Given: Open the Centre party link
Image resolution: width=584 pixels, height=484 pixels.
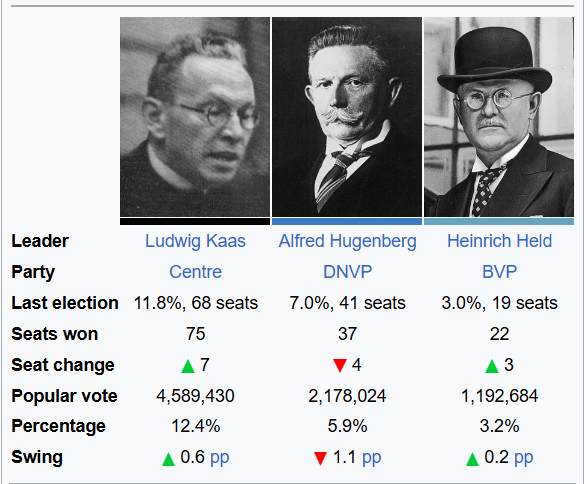Looking at the screenshot, I should [195, 272].
